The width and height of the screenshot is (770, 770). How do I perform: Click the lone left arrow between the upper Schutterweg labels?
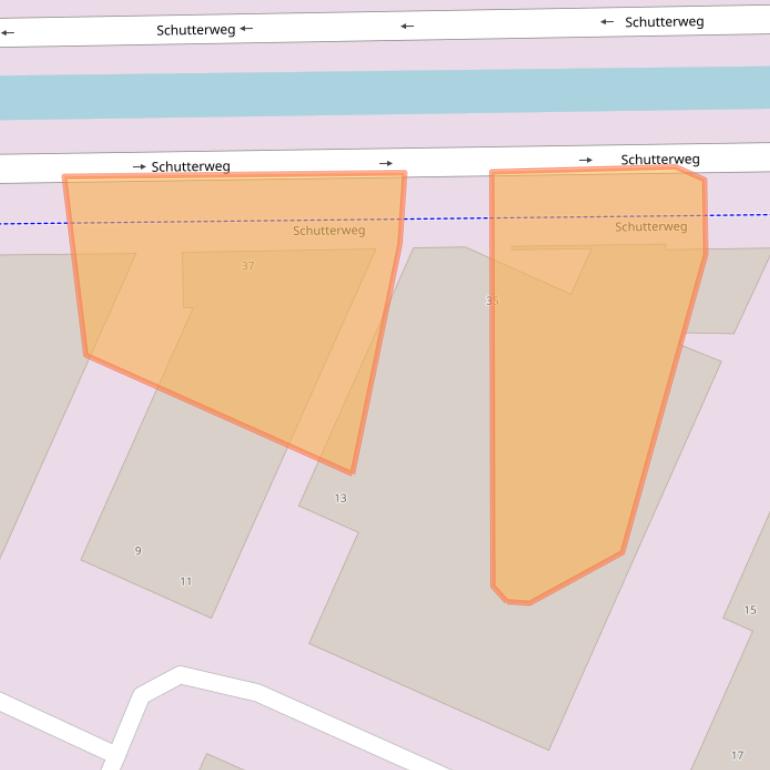tap(407, 26)
